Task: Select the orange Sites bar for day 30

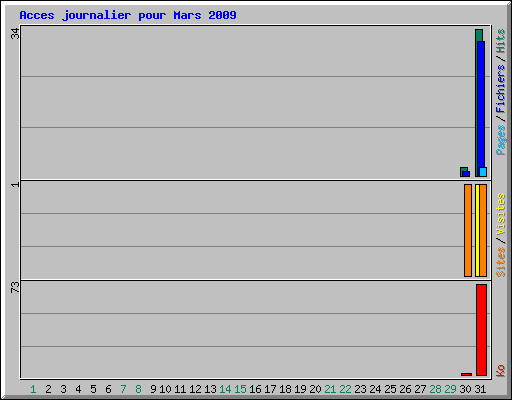Action: pos(468,230)
